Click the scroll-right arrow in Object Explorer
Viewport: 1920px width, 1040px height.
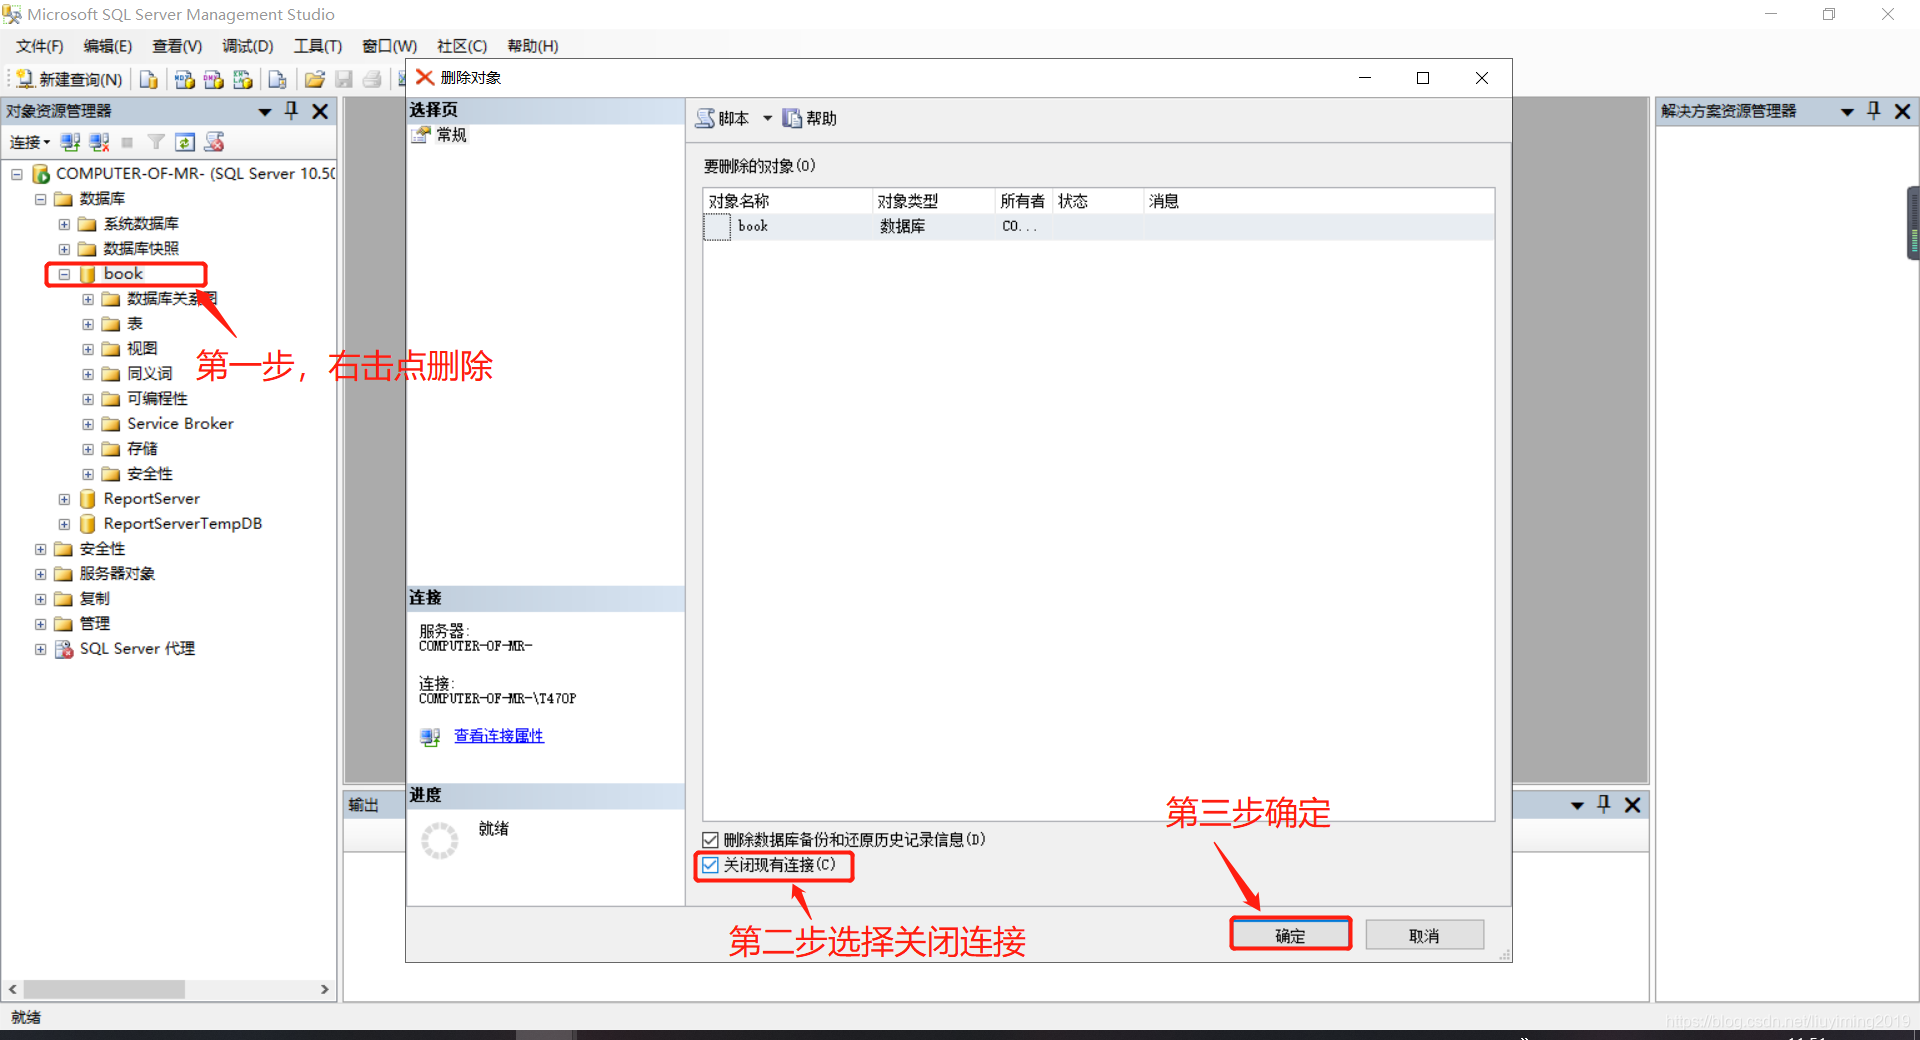click(x=324, y=989)
